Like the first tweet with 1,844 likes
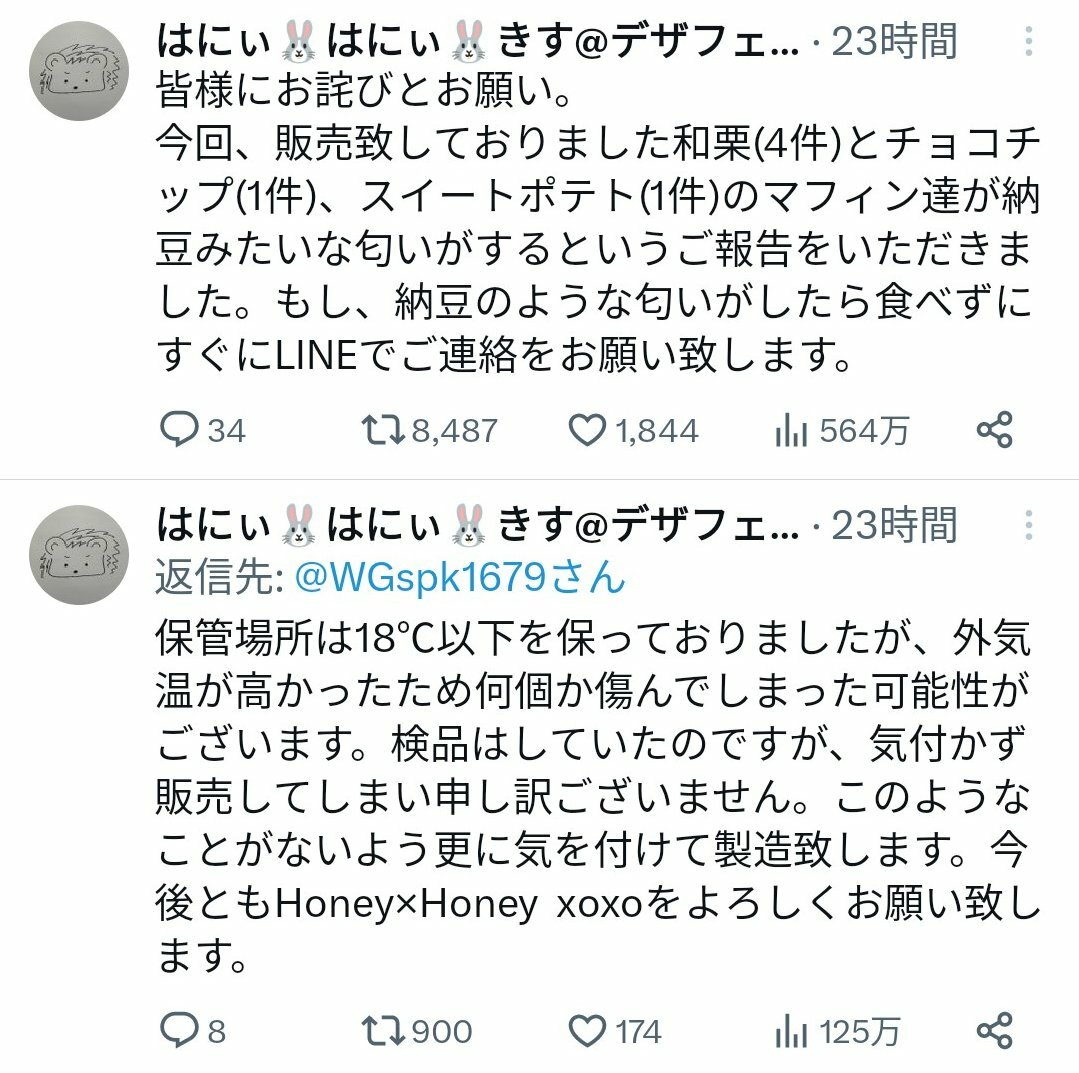The image size is (1079, 1073). pyautogui.click(x=633, y=430)
